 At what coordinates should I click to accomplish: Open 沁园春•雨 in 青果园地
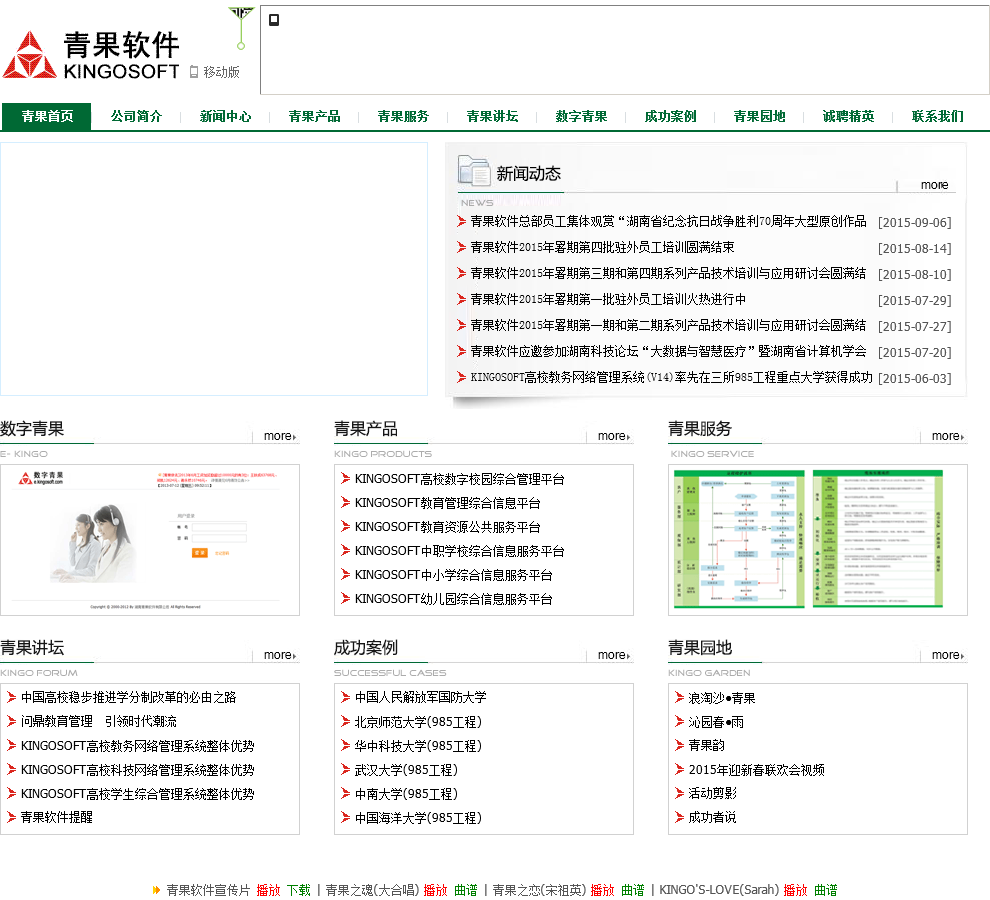716,722
